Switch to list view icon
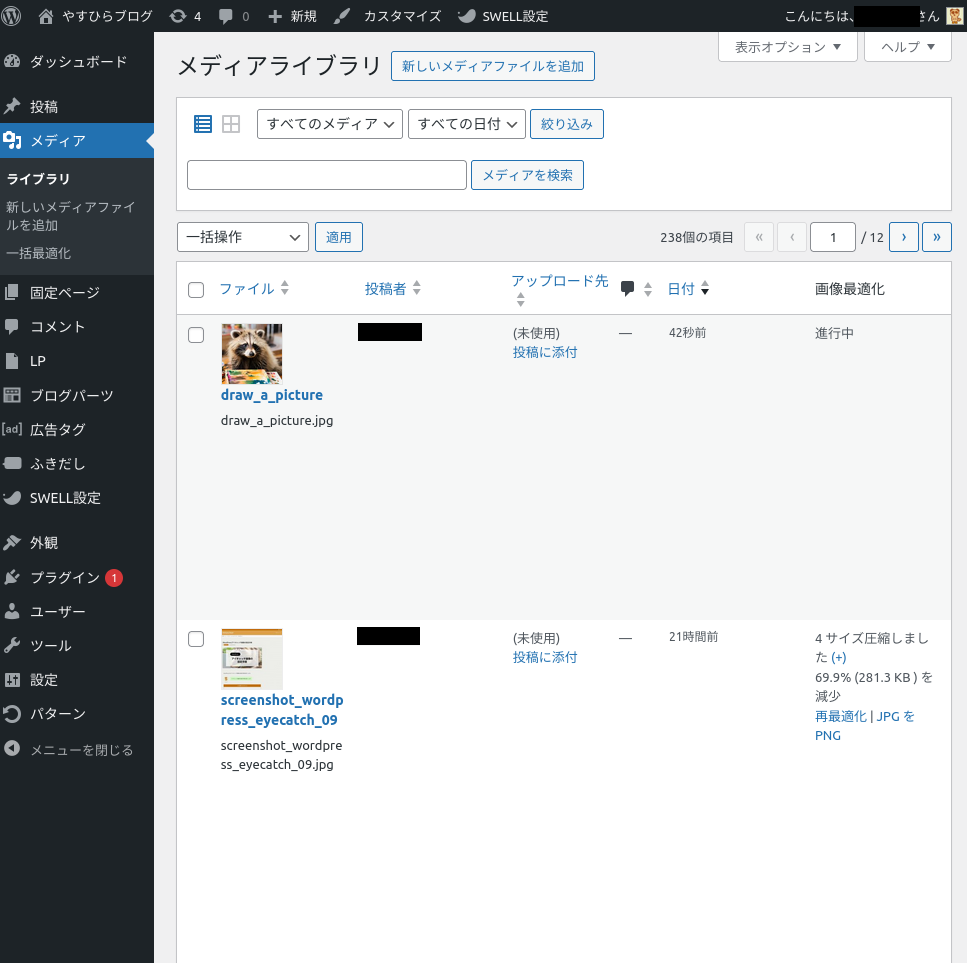This screenshot has height=963, width=967. point(203,124)
